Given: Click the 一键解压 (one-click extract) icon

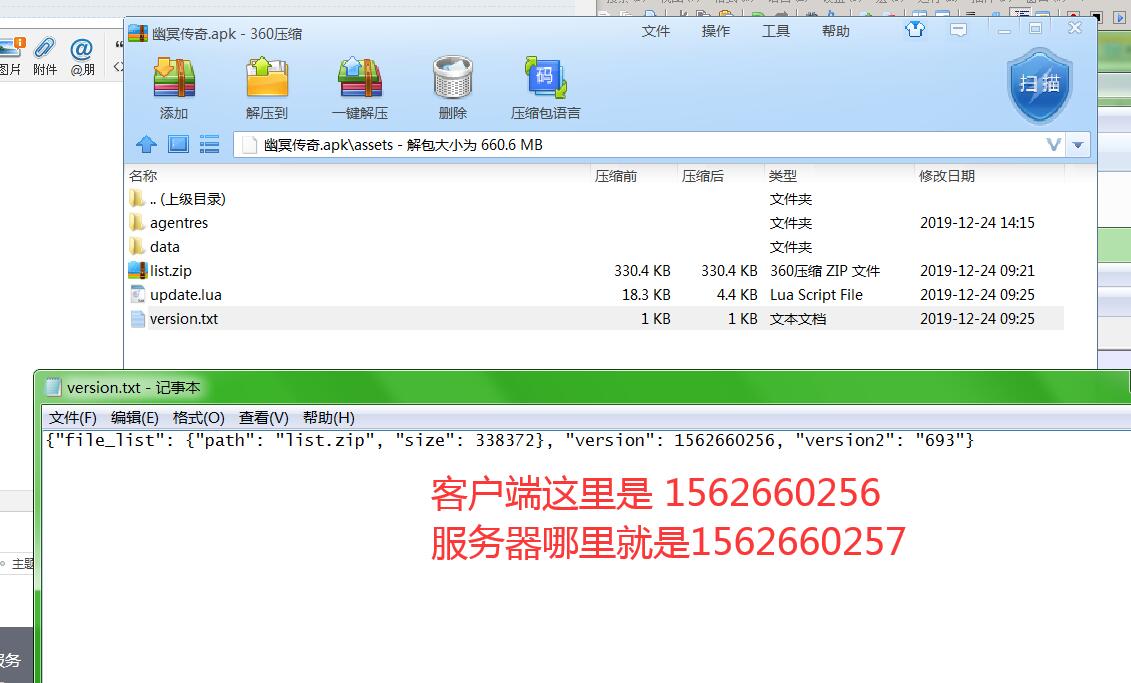Looking at the screenshot, I should 360,78.
